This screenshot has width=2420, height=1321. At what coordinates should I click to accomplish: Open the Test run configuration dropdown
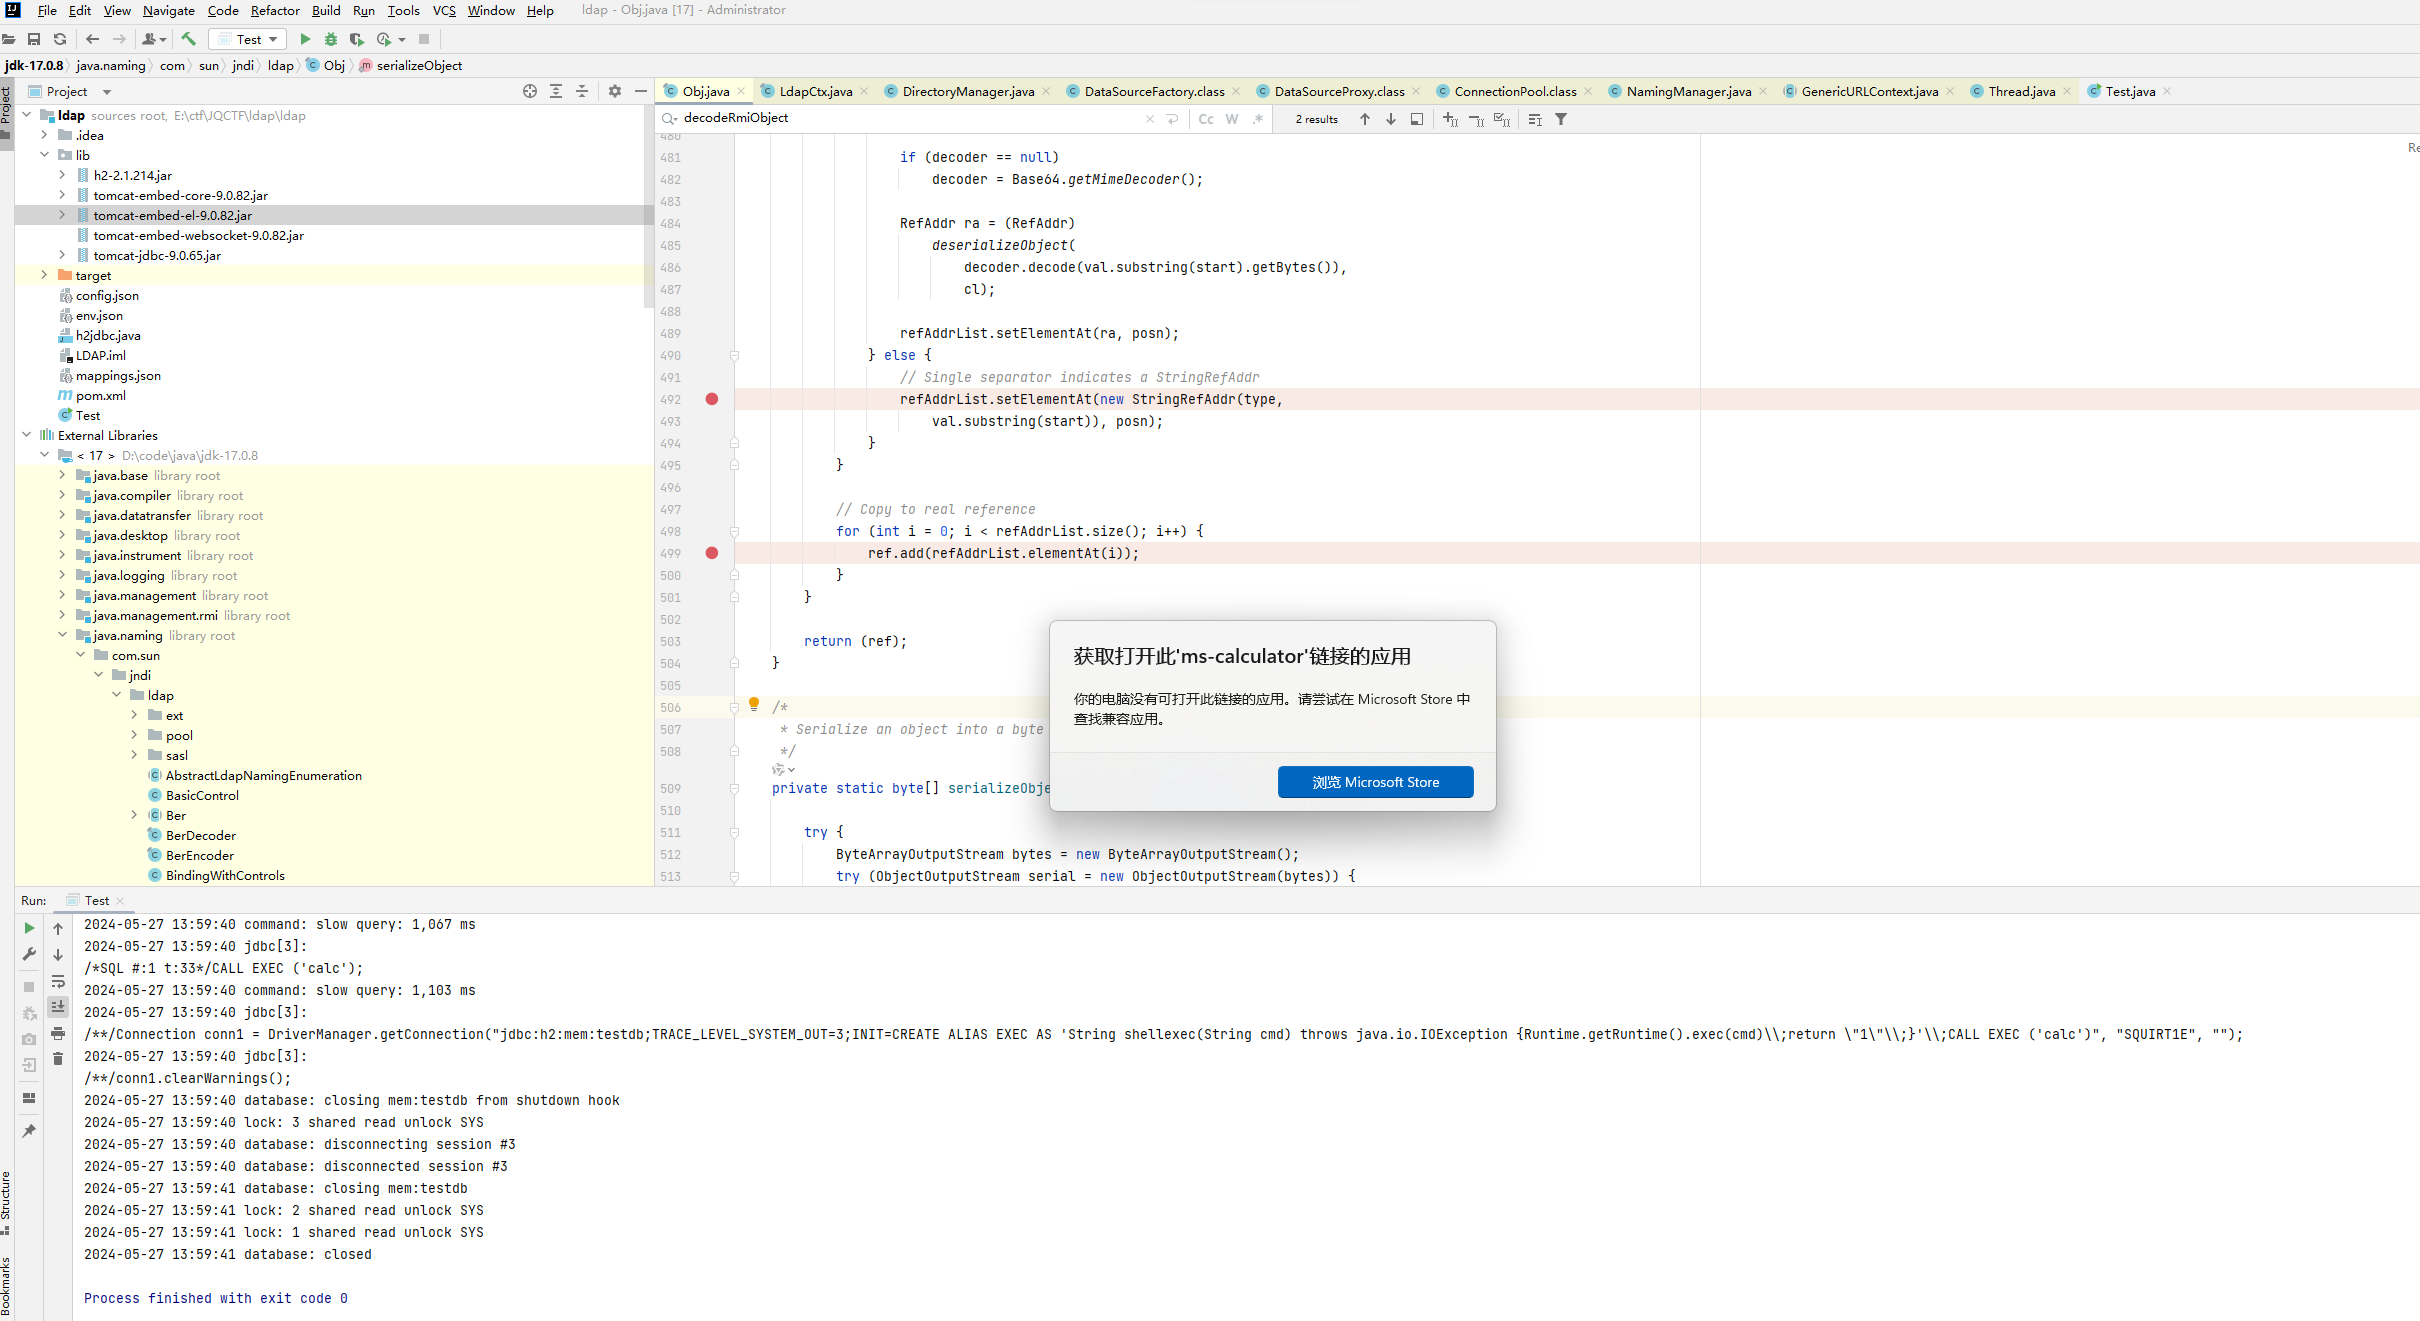click(x=247, y=39)
